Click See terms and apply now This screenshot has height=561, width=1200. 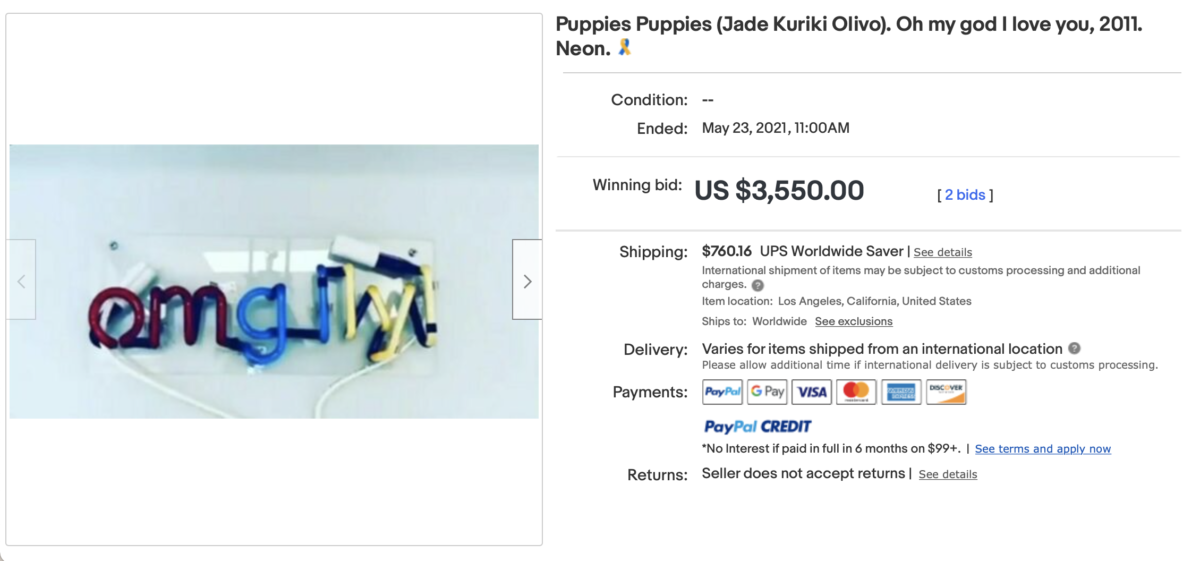(1042, 449)
